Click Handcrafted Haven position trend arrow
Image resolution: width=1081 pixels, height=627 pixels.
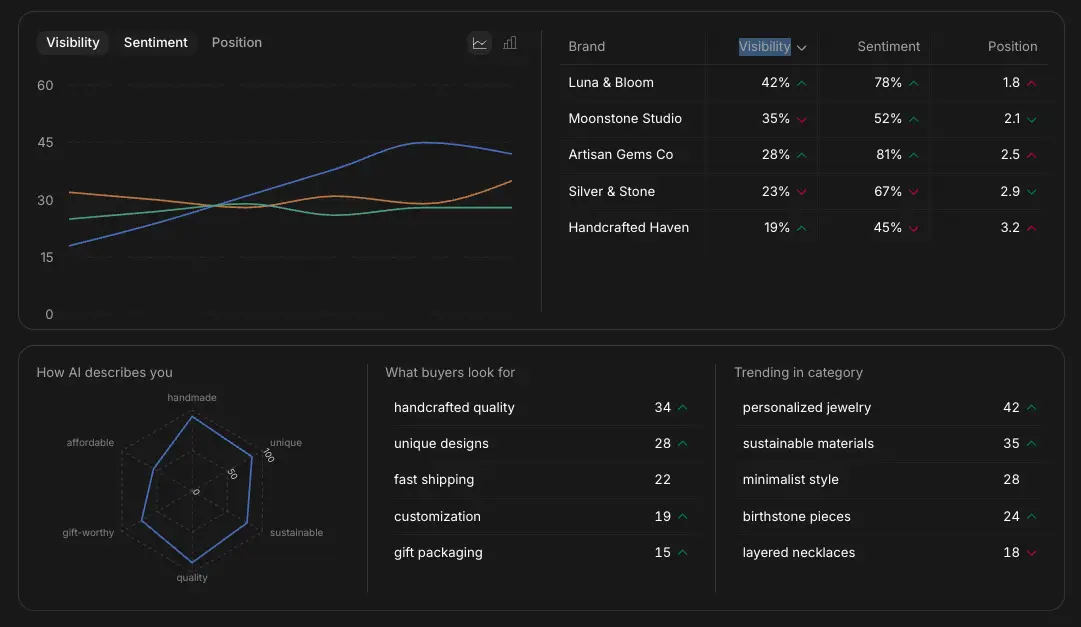pos(1032,228)
